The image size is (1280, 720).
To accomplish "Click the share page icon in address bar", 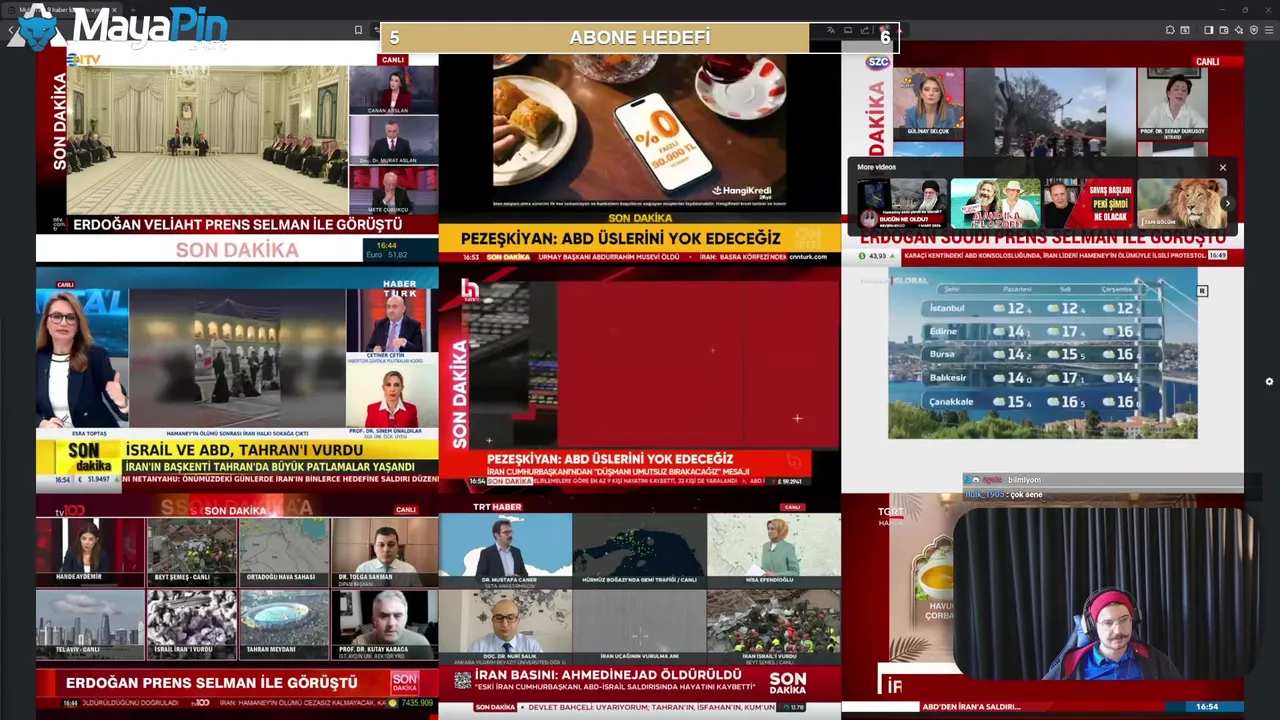I will point(865,30).
